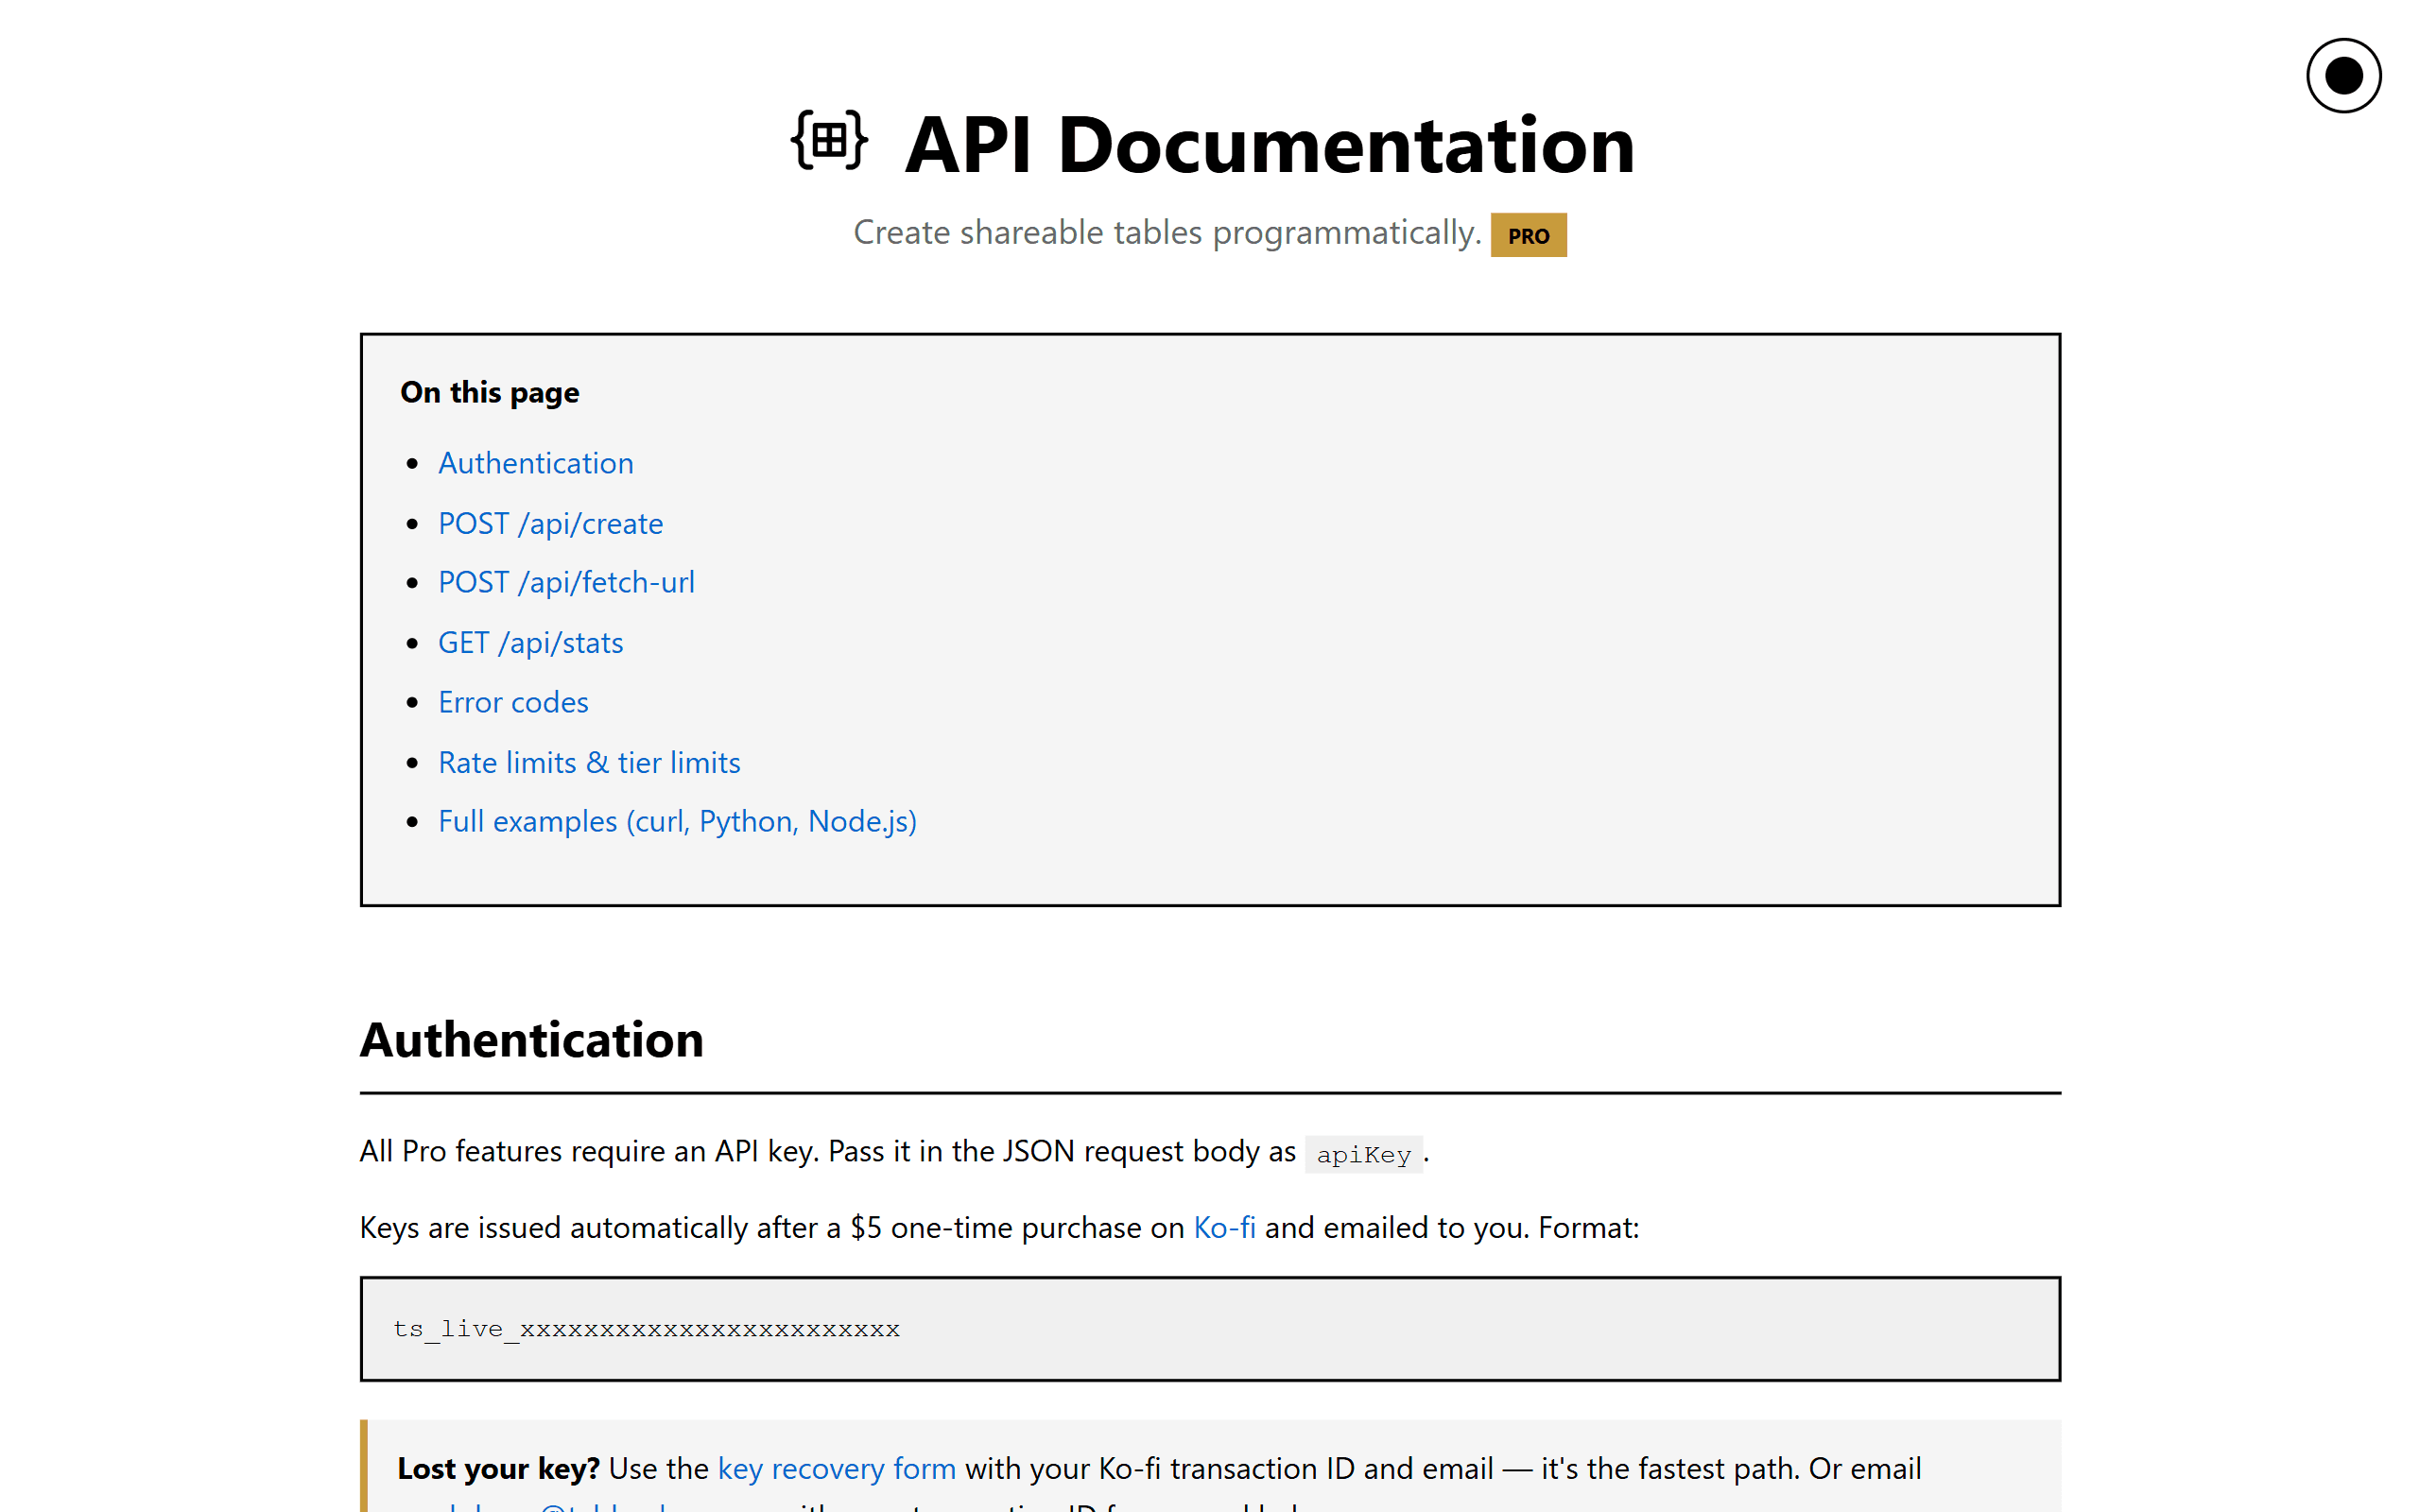Open Full examples (curl, Python, Node.js) link
The image size is (2420, 1512).
[x=678, y=821]
